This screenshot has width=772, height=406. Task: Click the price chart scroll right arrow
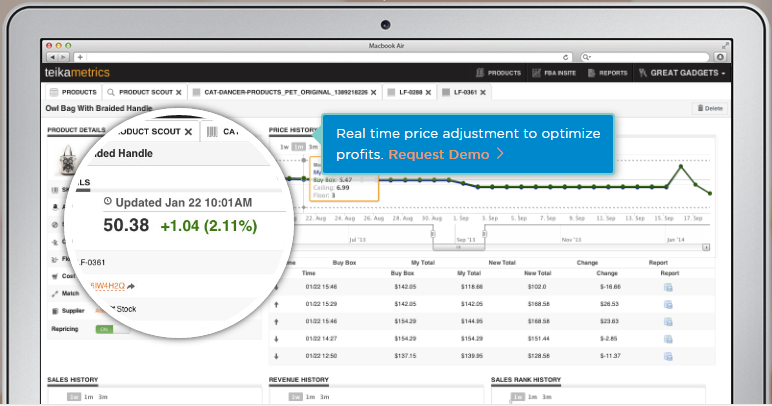(x=707, y=245)
